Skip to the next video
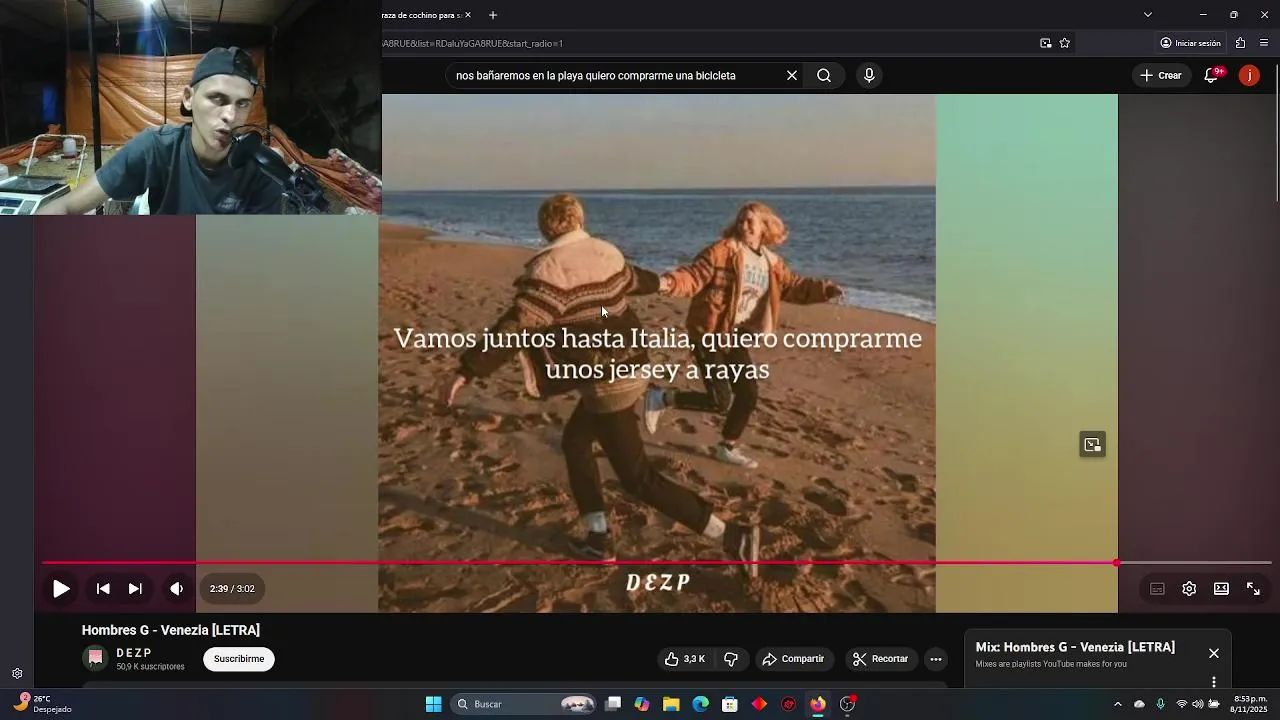This screenshot has height=720, width=1280. (135, 589)
